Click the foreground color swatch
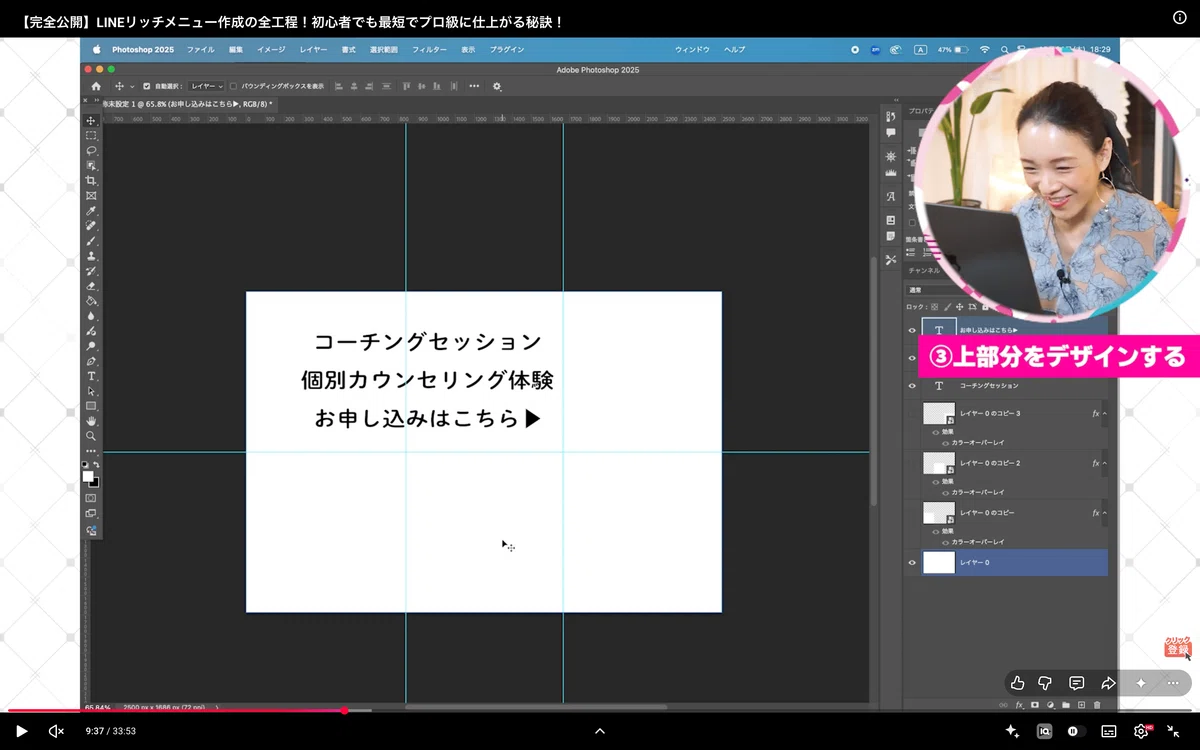Image resolution: width=1200 pixels, height=750 pixels. point(88,476)
